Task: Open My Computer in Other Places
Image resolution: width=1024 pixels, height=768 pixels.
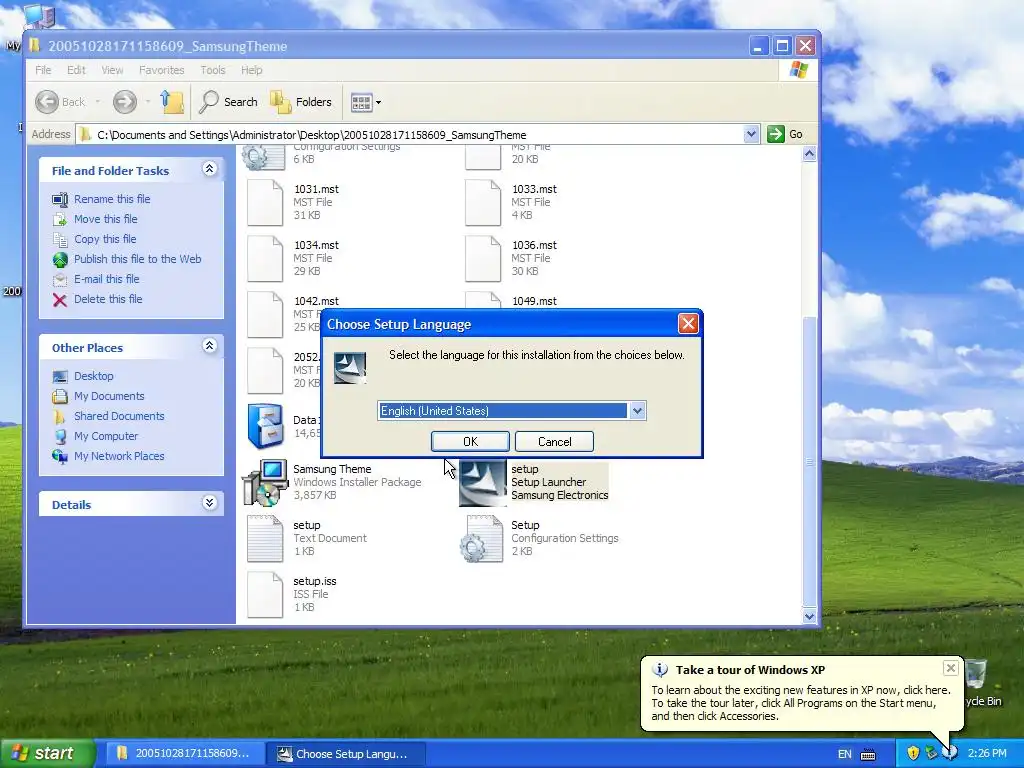Action: [x=106, y=436]
